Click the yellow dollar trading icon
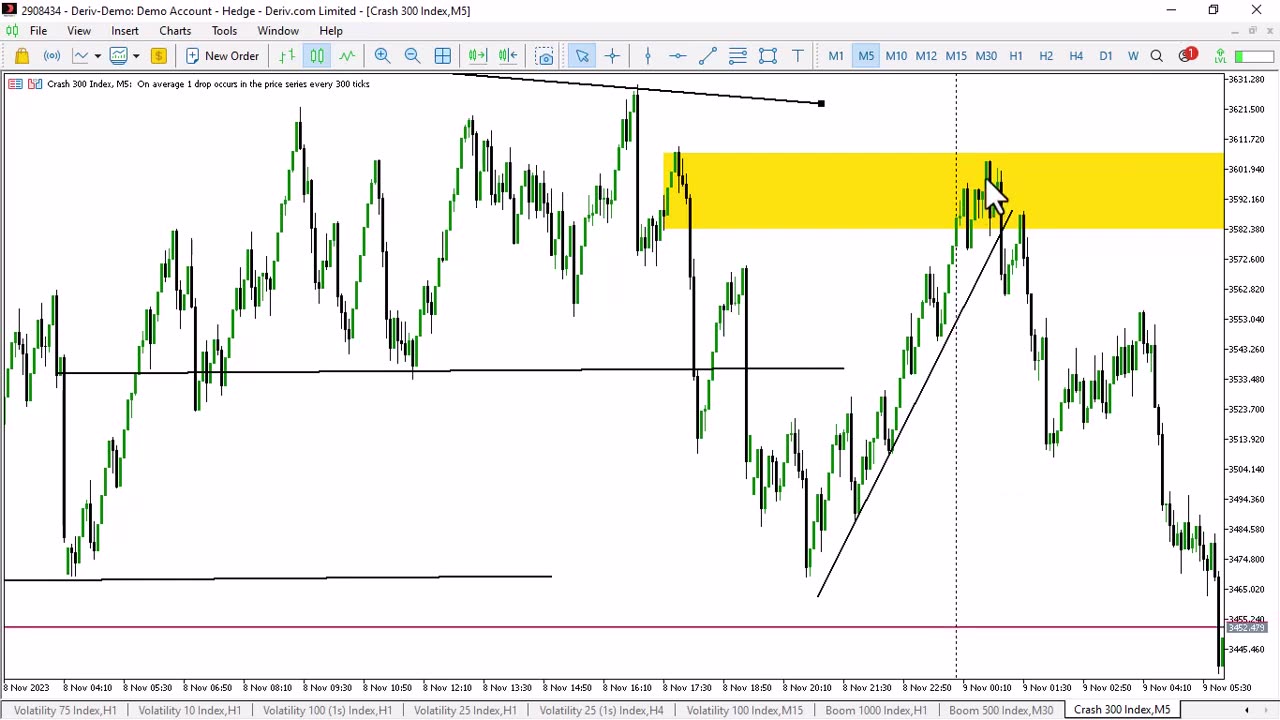Image resolution: width=1280 pixels, height=720 pixels. pos(158,56)
